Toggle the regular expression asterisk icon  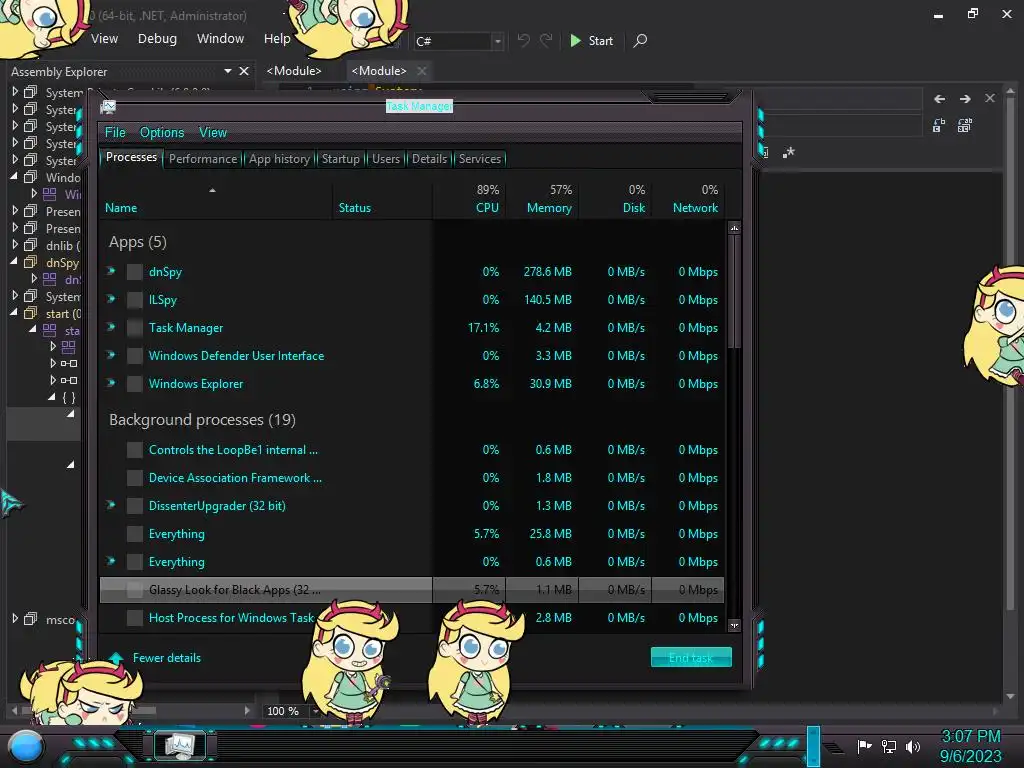click(x=789, y=153)
